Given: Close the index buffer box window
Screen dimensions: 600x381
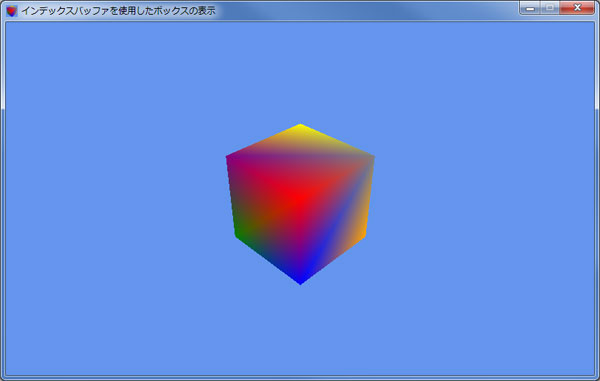Looking at the screenshot, I should [x=577, y=8].
